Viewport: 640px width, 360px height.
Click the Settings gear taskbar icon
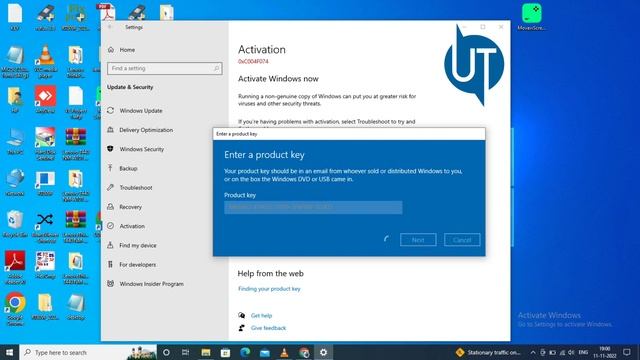[x=323, y=352]
